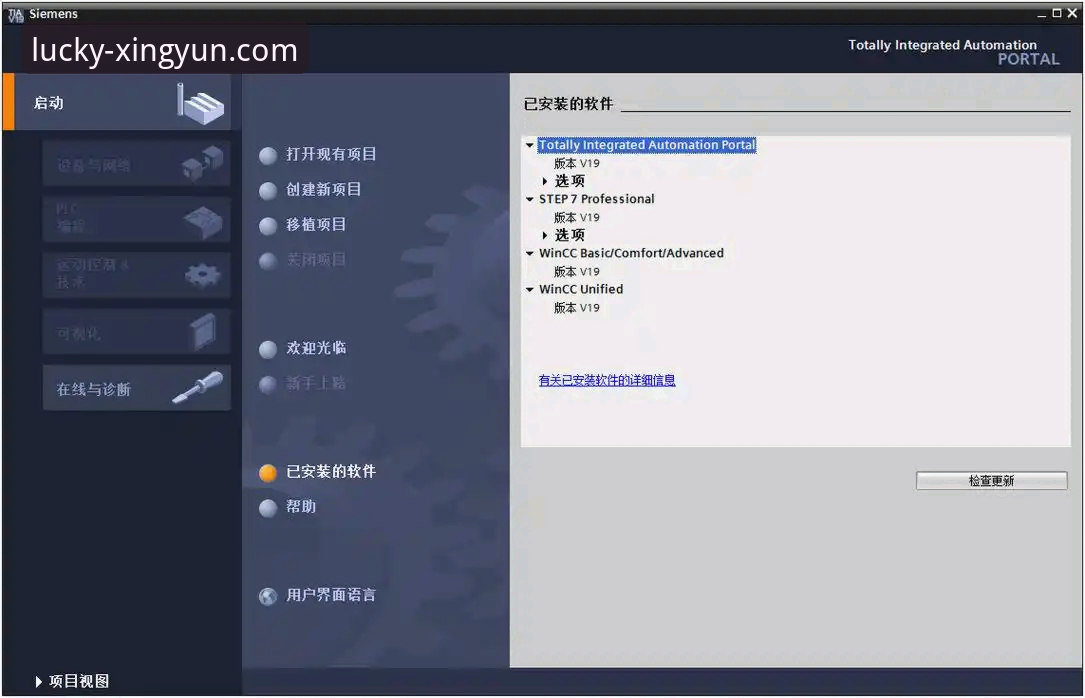
Task: Select the STEP 7 Professional tree item
Action: tap(596, 199)
